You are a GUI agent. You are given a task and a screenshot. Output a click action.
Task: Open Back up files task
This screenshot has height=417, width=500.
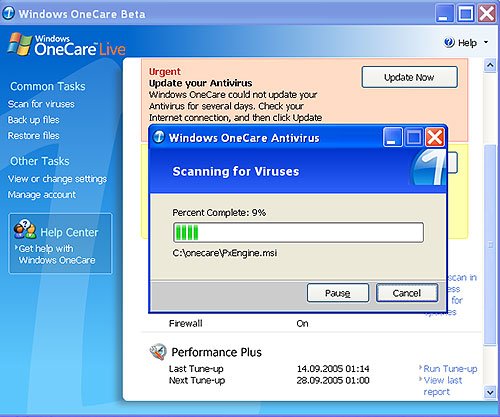pos(33,120)
